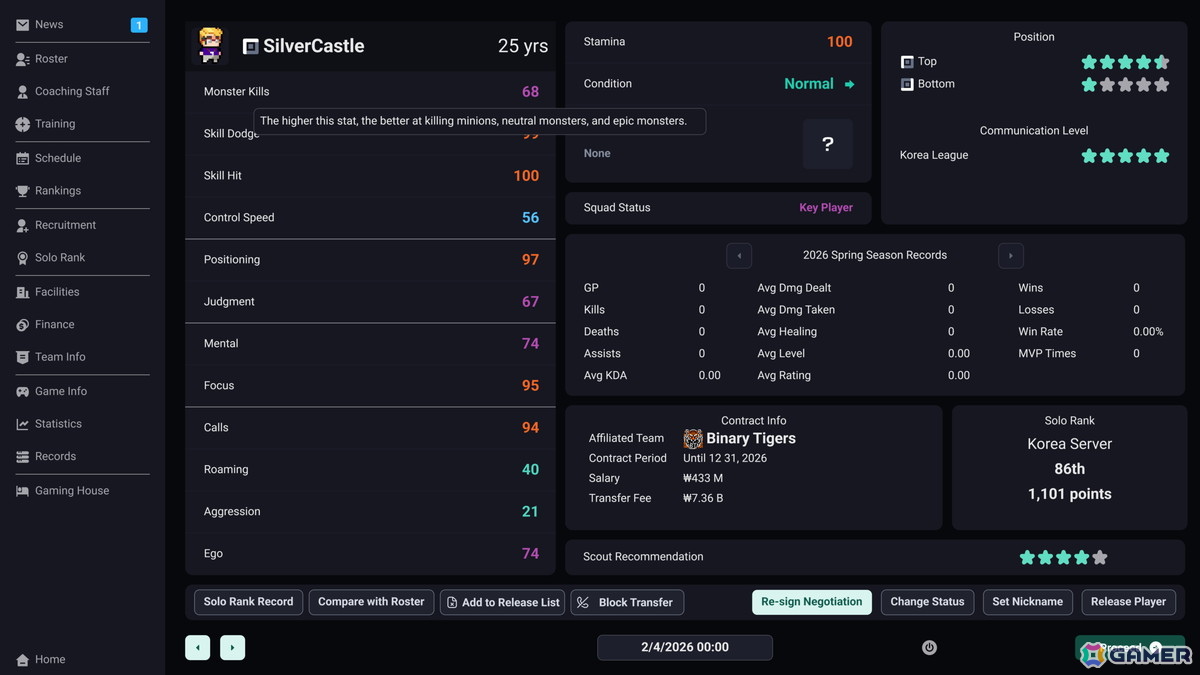The height and width of the screenshot is (675, 1200).
Task: Show next season records
Action: pos(1010,256)
